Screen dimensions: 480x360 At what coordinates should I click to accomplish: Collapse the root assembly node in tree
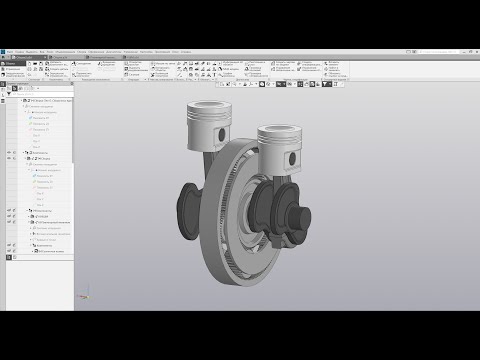pyautogui.click(x=22, y=100)
